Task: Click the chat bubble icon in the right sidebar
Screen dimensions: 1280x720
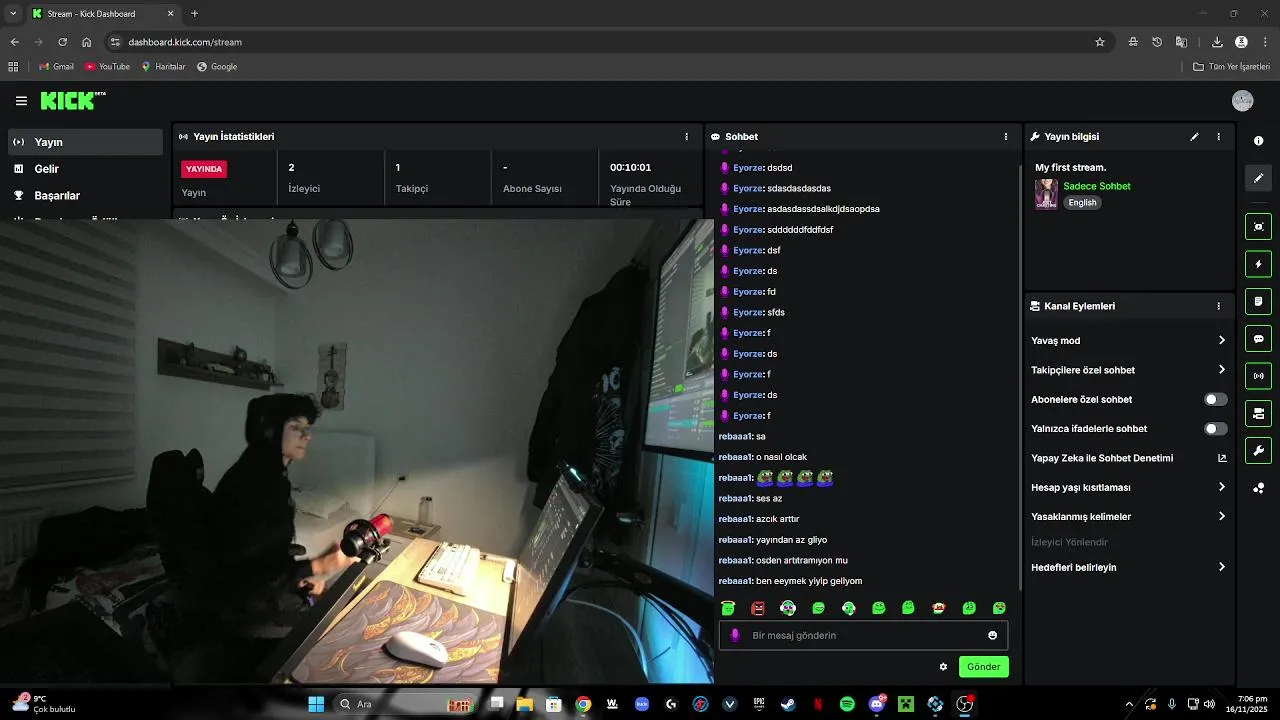Action: [x=1258, y=338]
